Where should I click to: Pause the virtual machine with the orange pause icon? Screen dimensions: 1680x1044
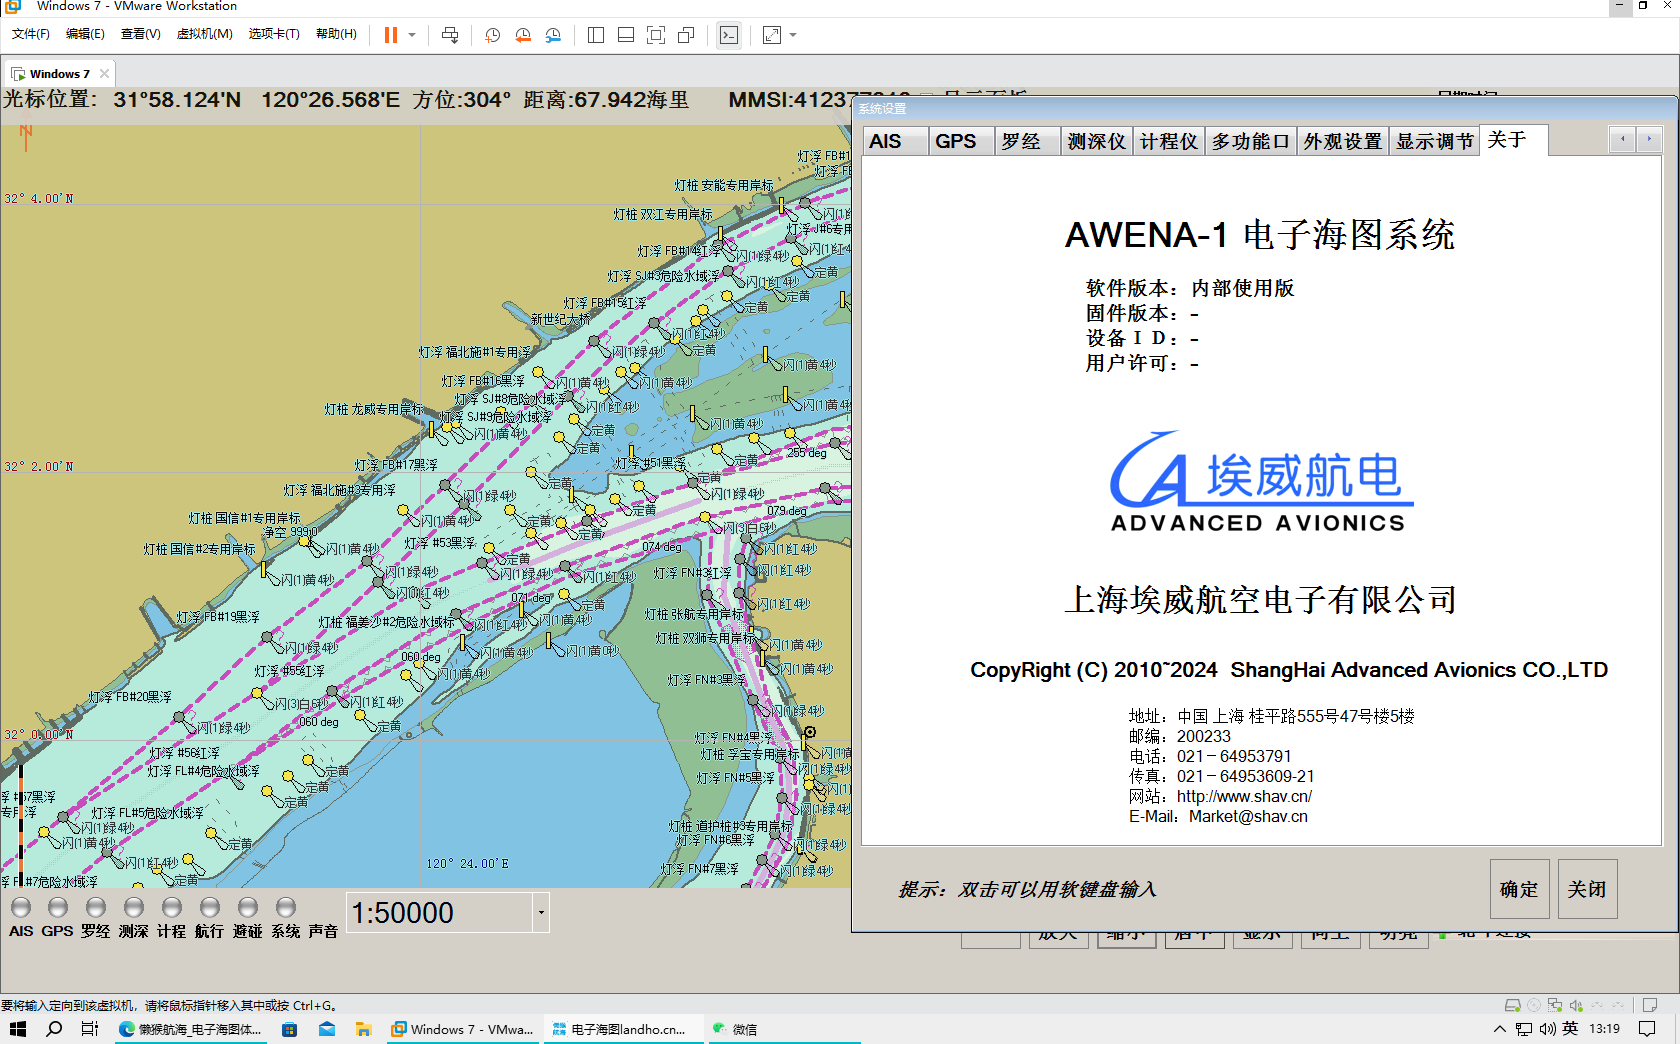point(390,35)
